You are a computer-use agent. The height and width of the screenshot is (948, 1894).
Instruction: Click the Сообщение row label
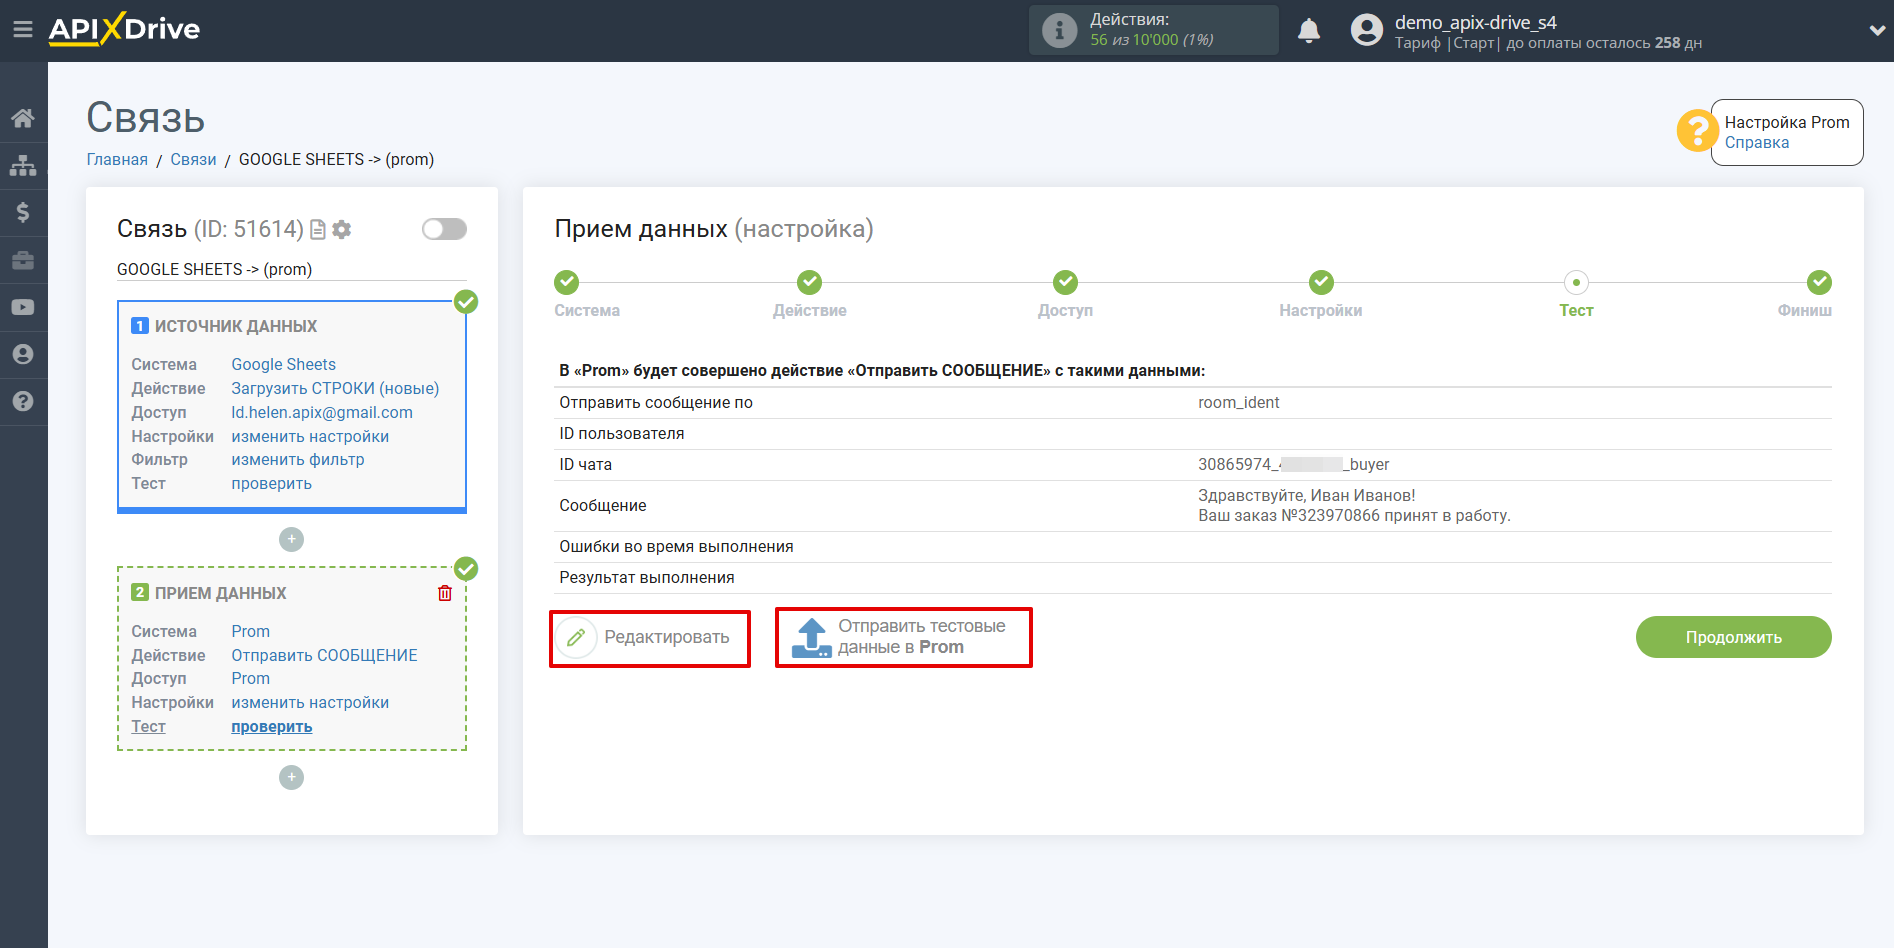602,505
